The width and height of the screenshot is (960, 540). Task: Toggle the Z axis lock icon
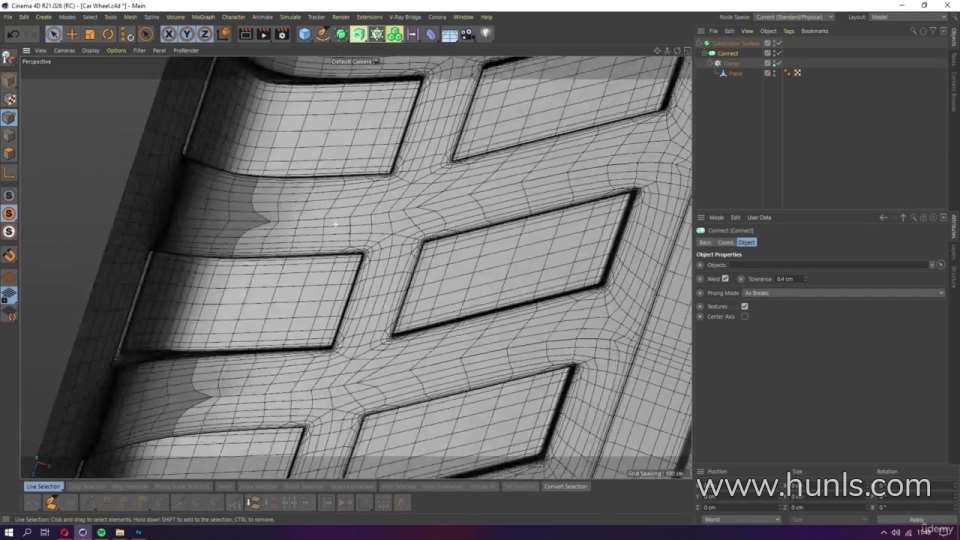[x=205, y=34]
